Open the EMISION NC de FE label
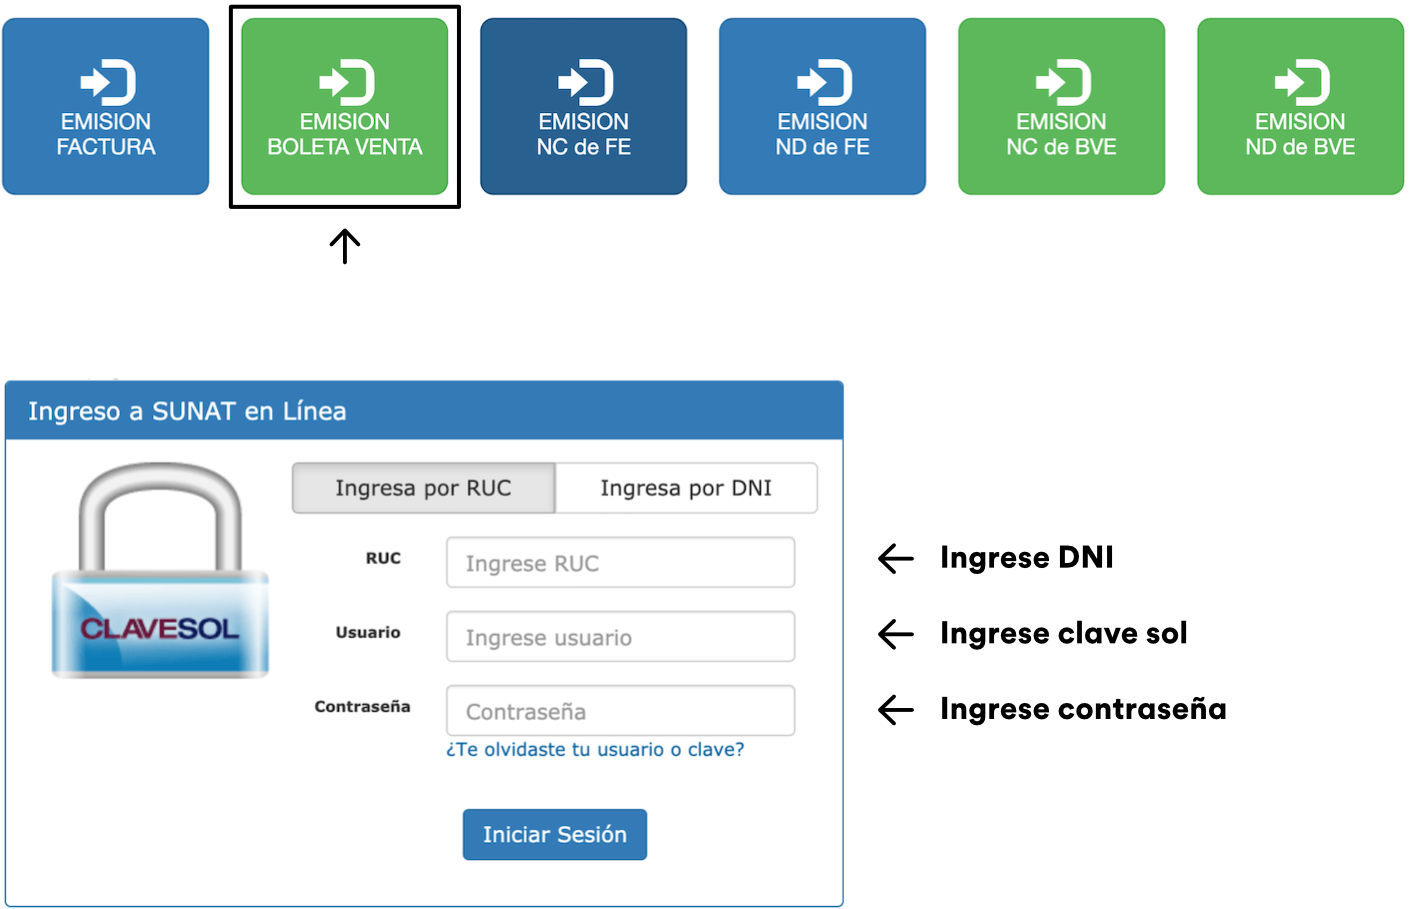1409x909 pixels. coord(584,135)
